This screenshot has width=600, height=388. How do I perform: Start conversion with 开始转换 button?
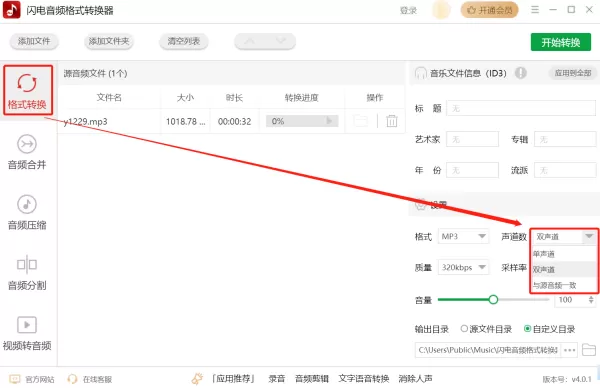tap(561, 42)
